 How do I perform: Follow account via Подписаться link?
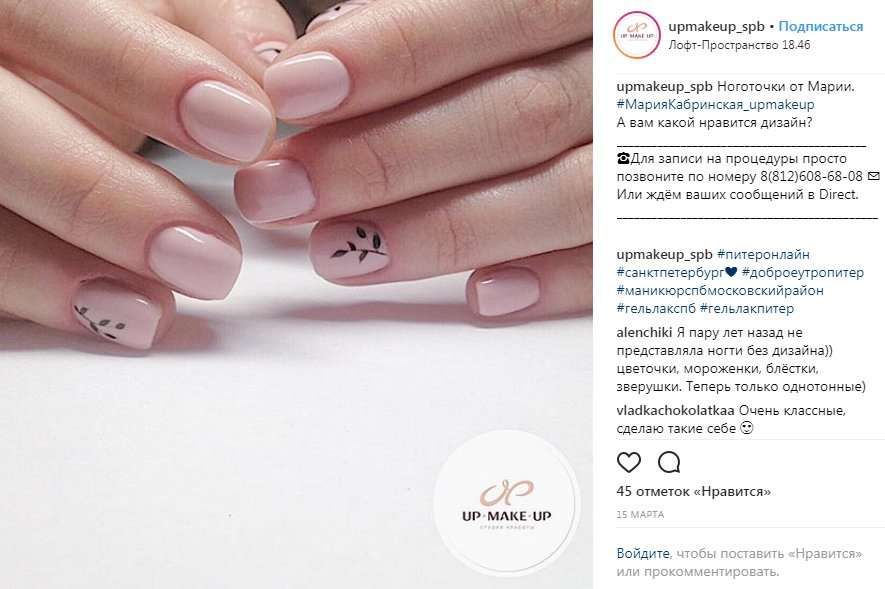(x=821, y=27)
